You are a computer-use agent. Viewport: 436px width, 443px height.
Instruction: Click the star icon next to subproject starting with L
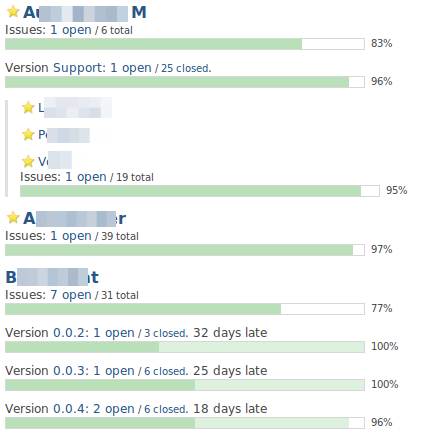pyautogui.click(x=28, y=108)
